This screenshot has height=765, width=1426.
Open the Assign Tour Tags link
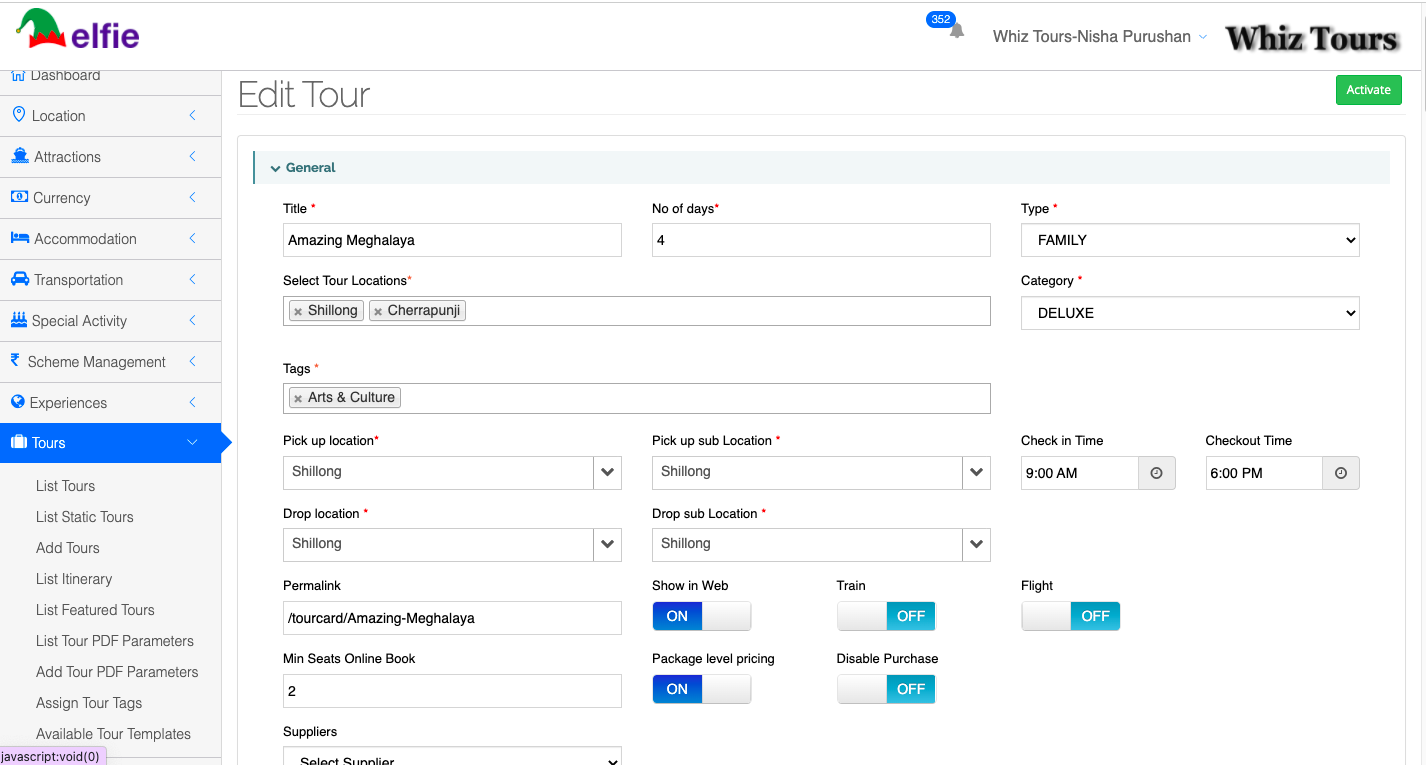[89, 703]
